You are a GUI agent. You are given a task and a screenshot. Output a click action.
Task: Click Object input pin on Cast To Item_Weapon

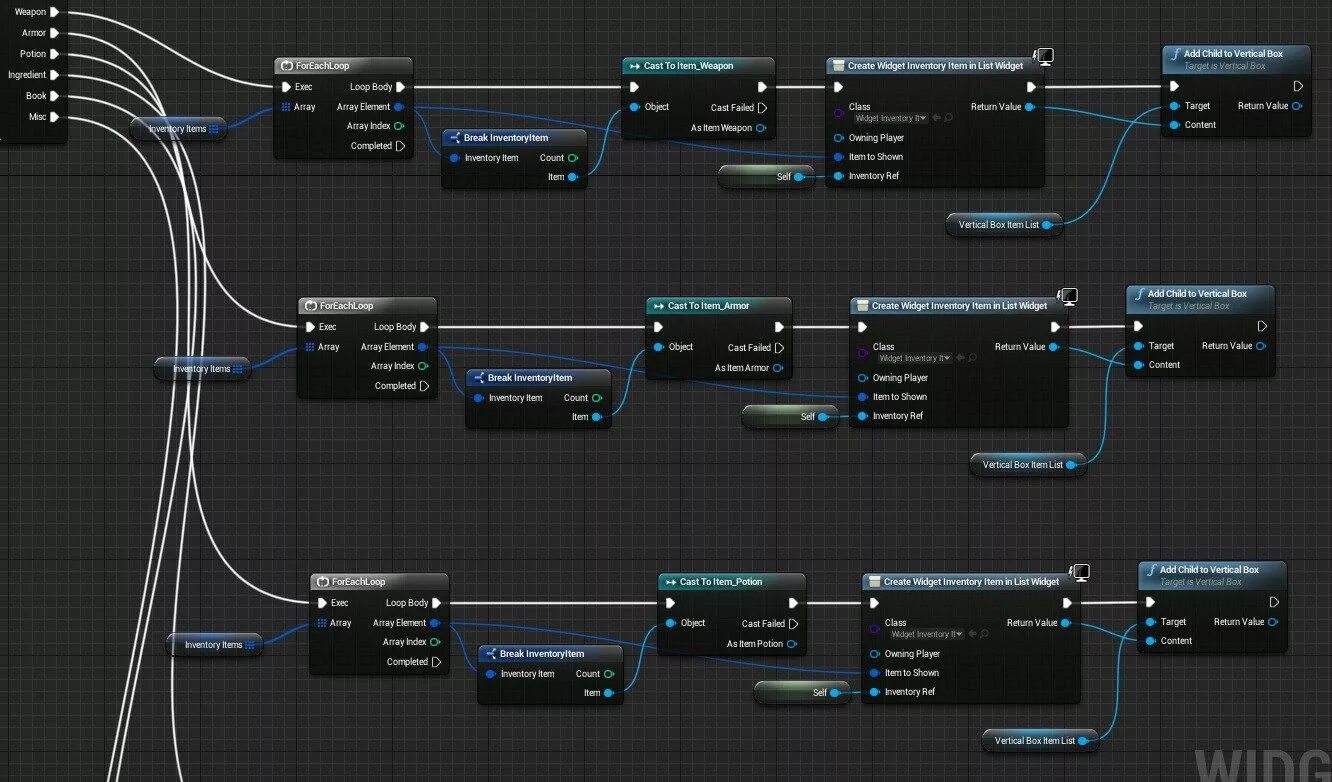click(x=634, y=107)
